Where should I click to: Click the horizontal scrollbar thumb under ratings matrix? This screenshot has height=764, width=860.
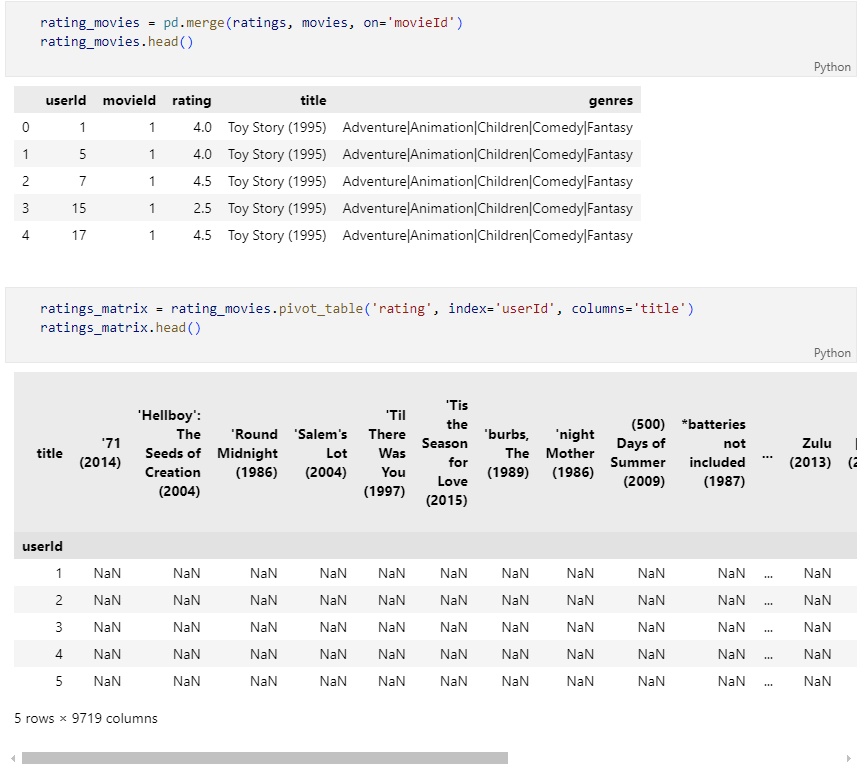[x=265, y=758]
